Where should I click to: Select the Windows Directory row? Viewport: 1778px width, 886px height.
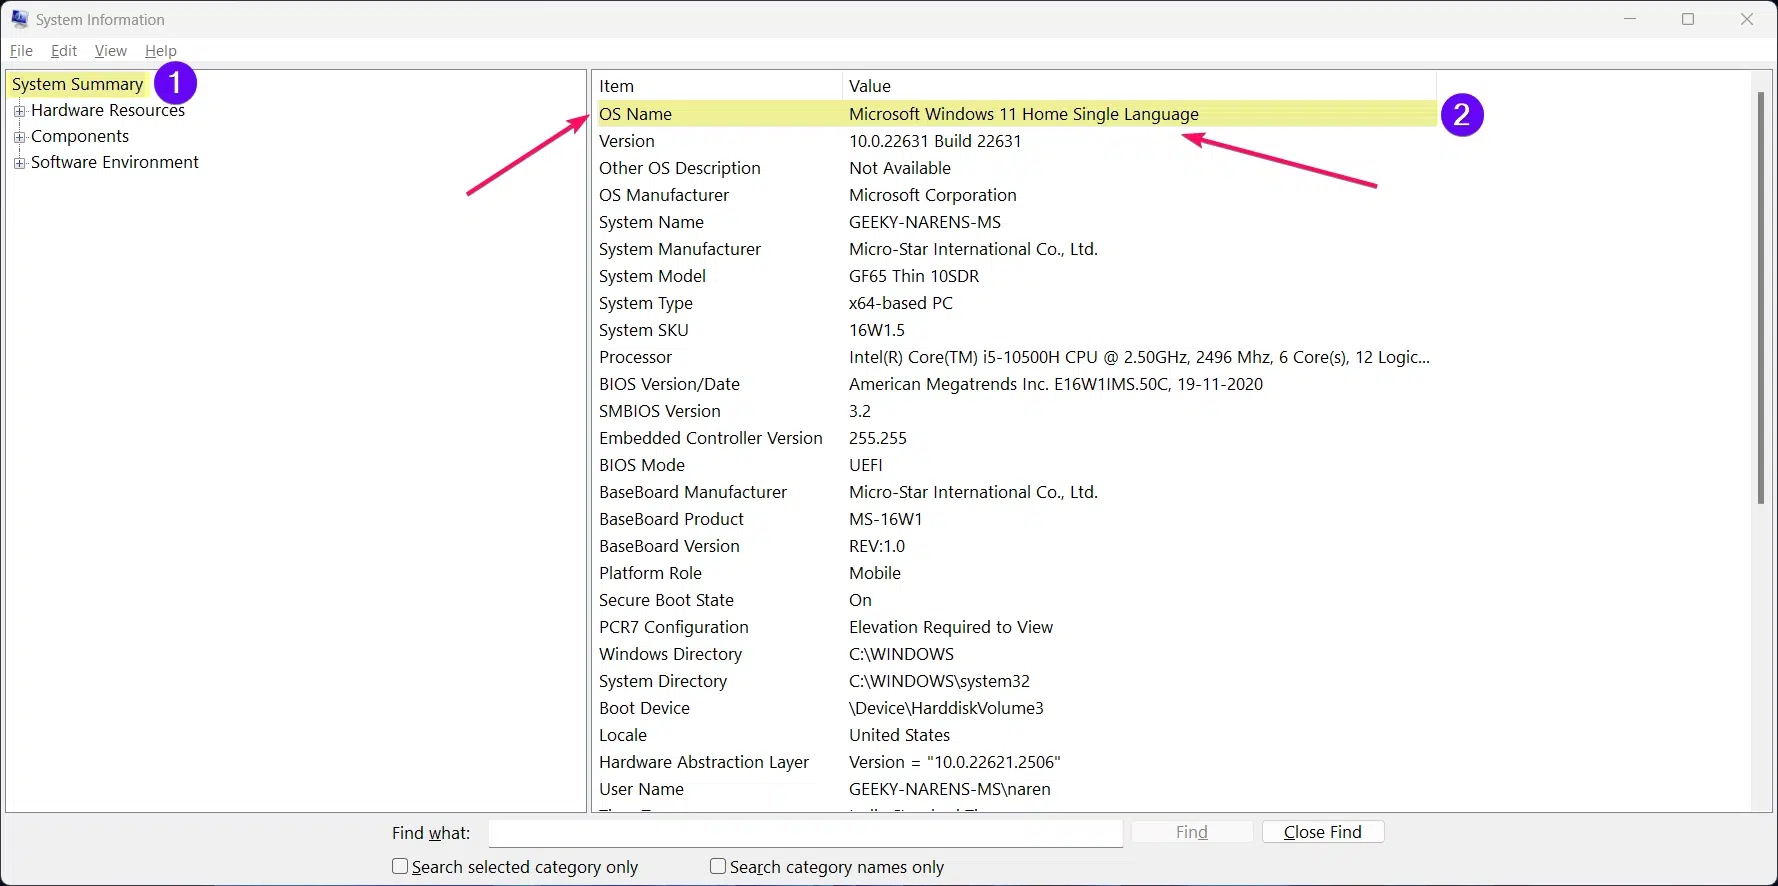coord(1016,654)
